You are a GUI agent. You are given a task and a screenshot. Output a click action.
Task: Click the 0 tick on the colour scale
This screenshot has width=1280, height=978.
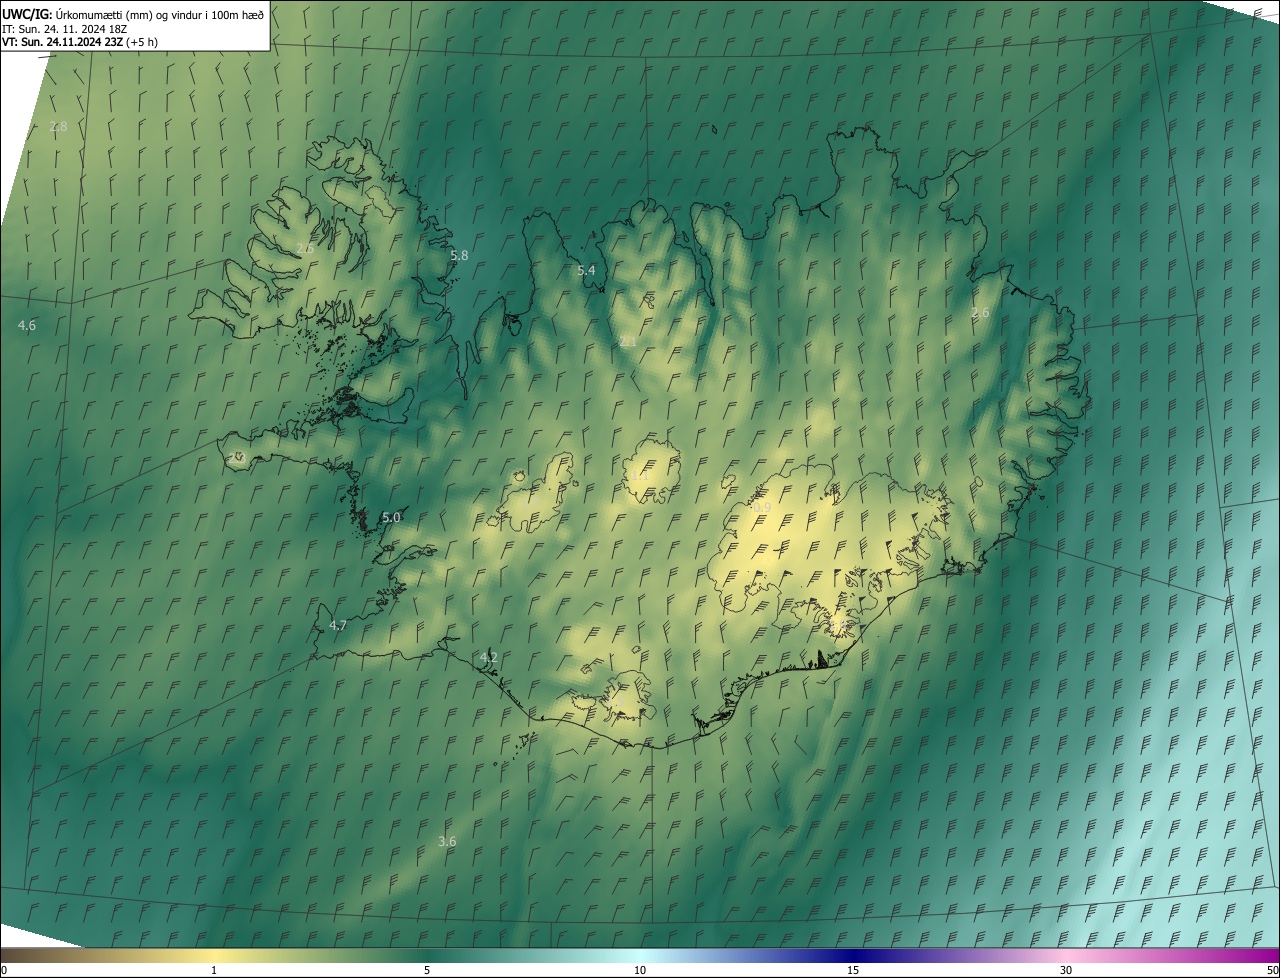click(4, 971)
